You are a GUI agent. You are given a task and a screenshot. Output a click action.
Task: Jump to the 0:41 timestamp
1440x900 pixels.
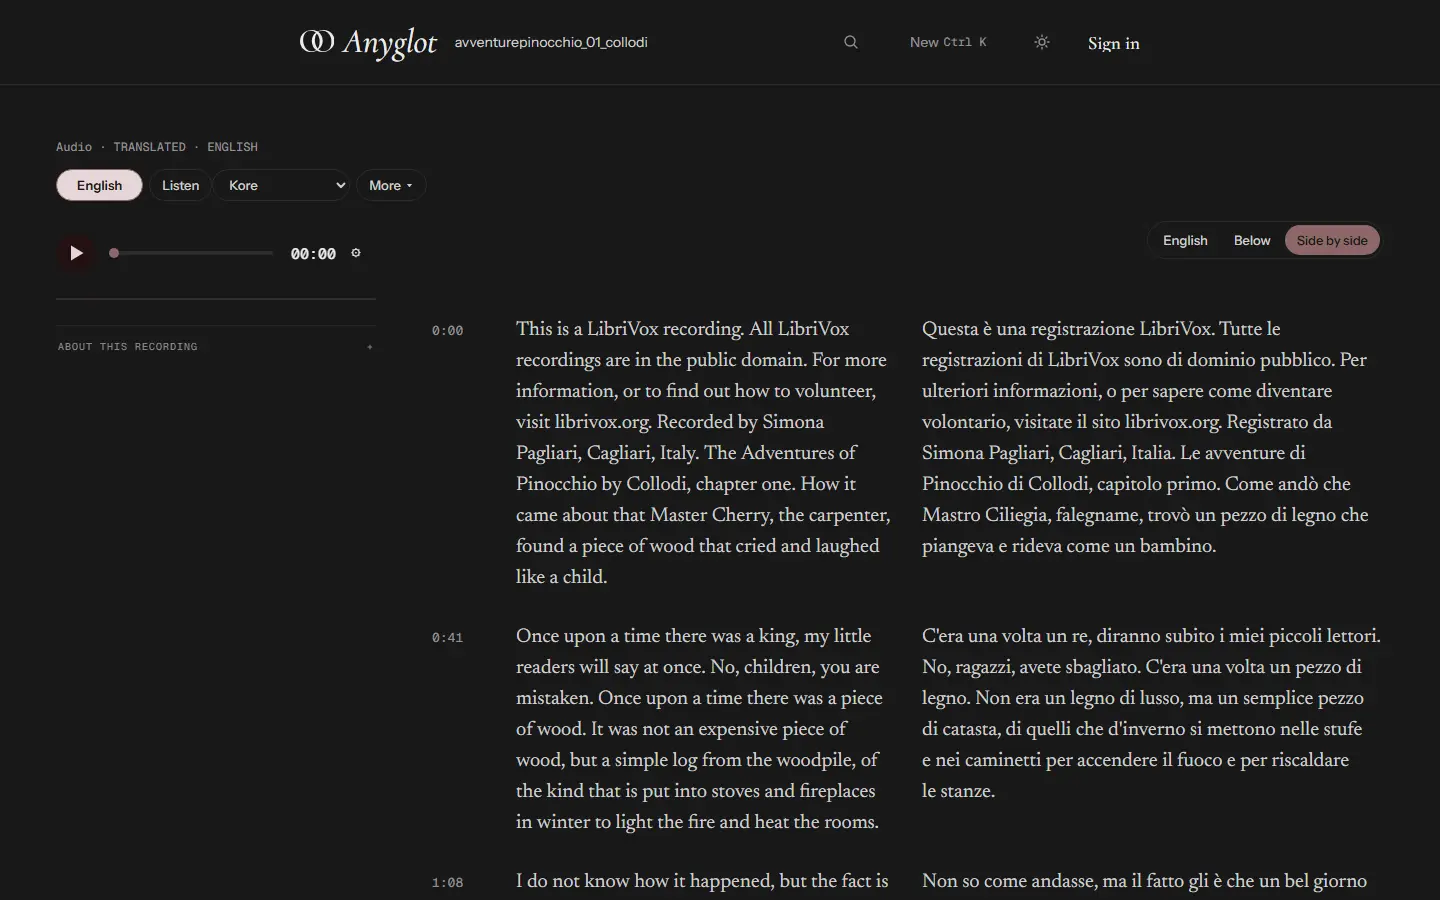click(447, 637)
